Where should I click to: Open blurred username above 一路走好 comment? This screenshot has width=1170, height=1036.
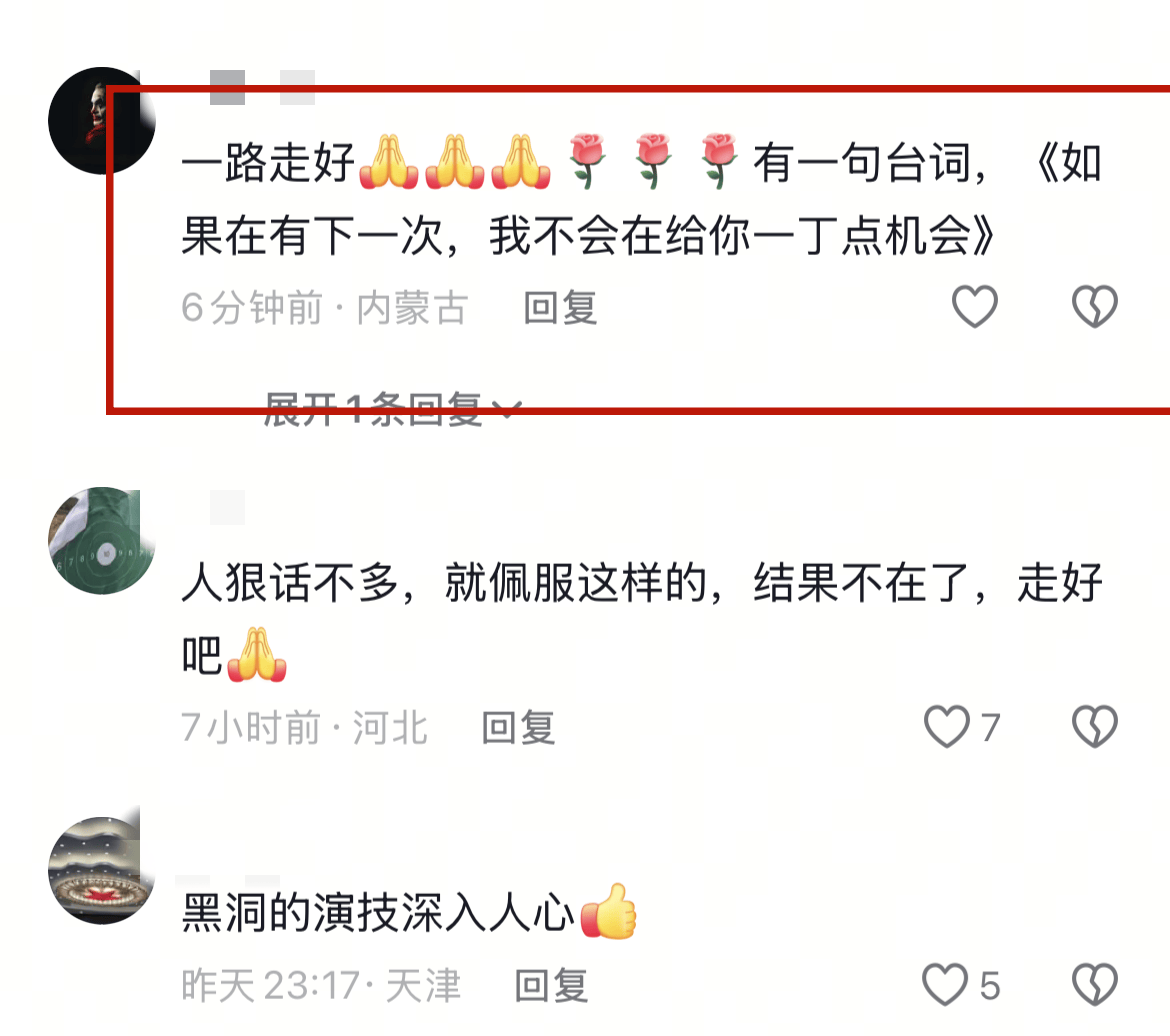(x=262, y=87)
